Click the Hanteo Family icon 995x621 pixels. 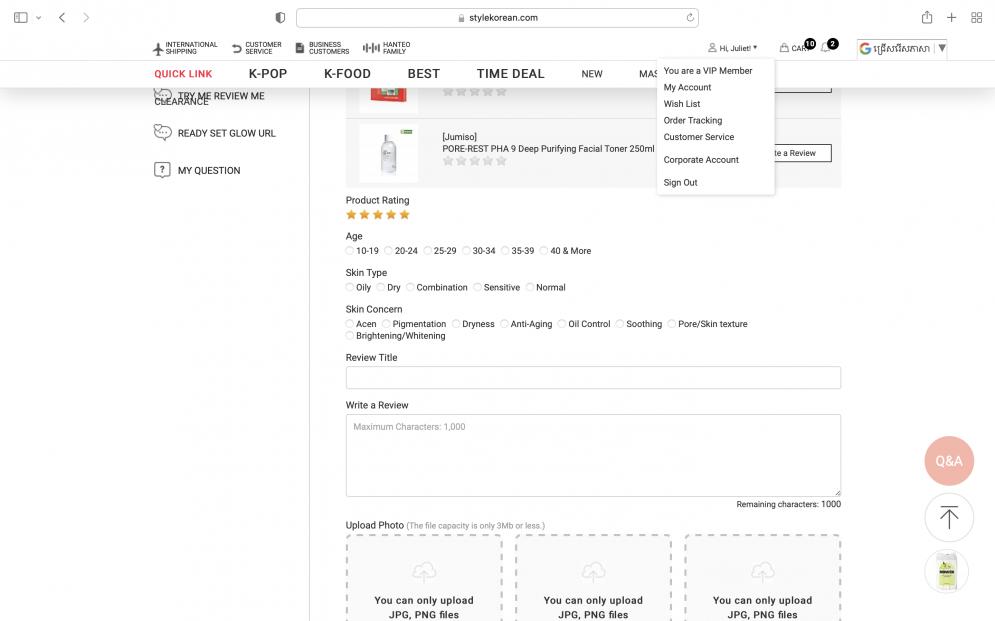point(371,48)
